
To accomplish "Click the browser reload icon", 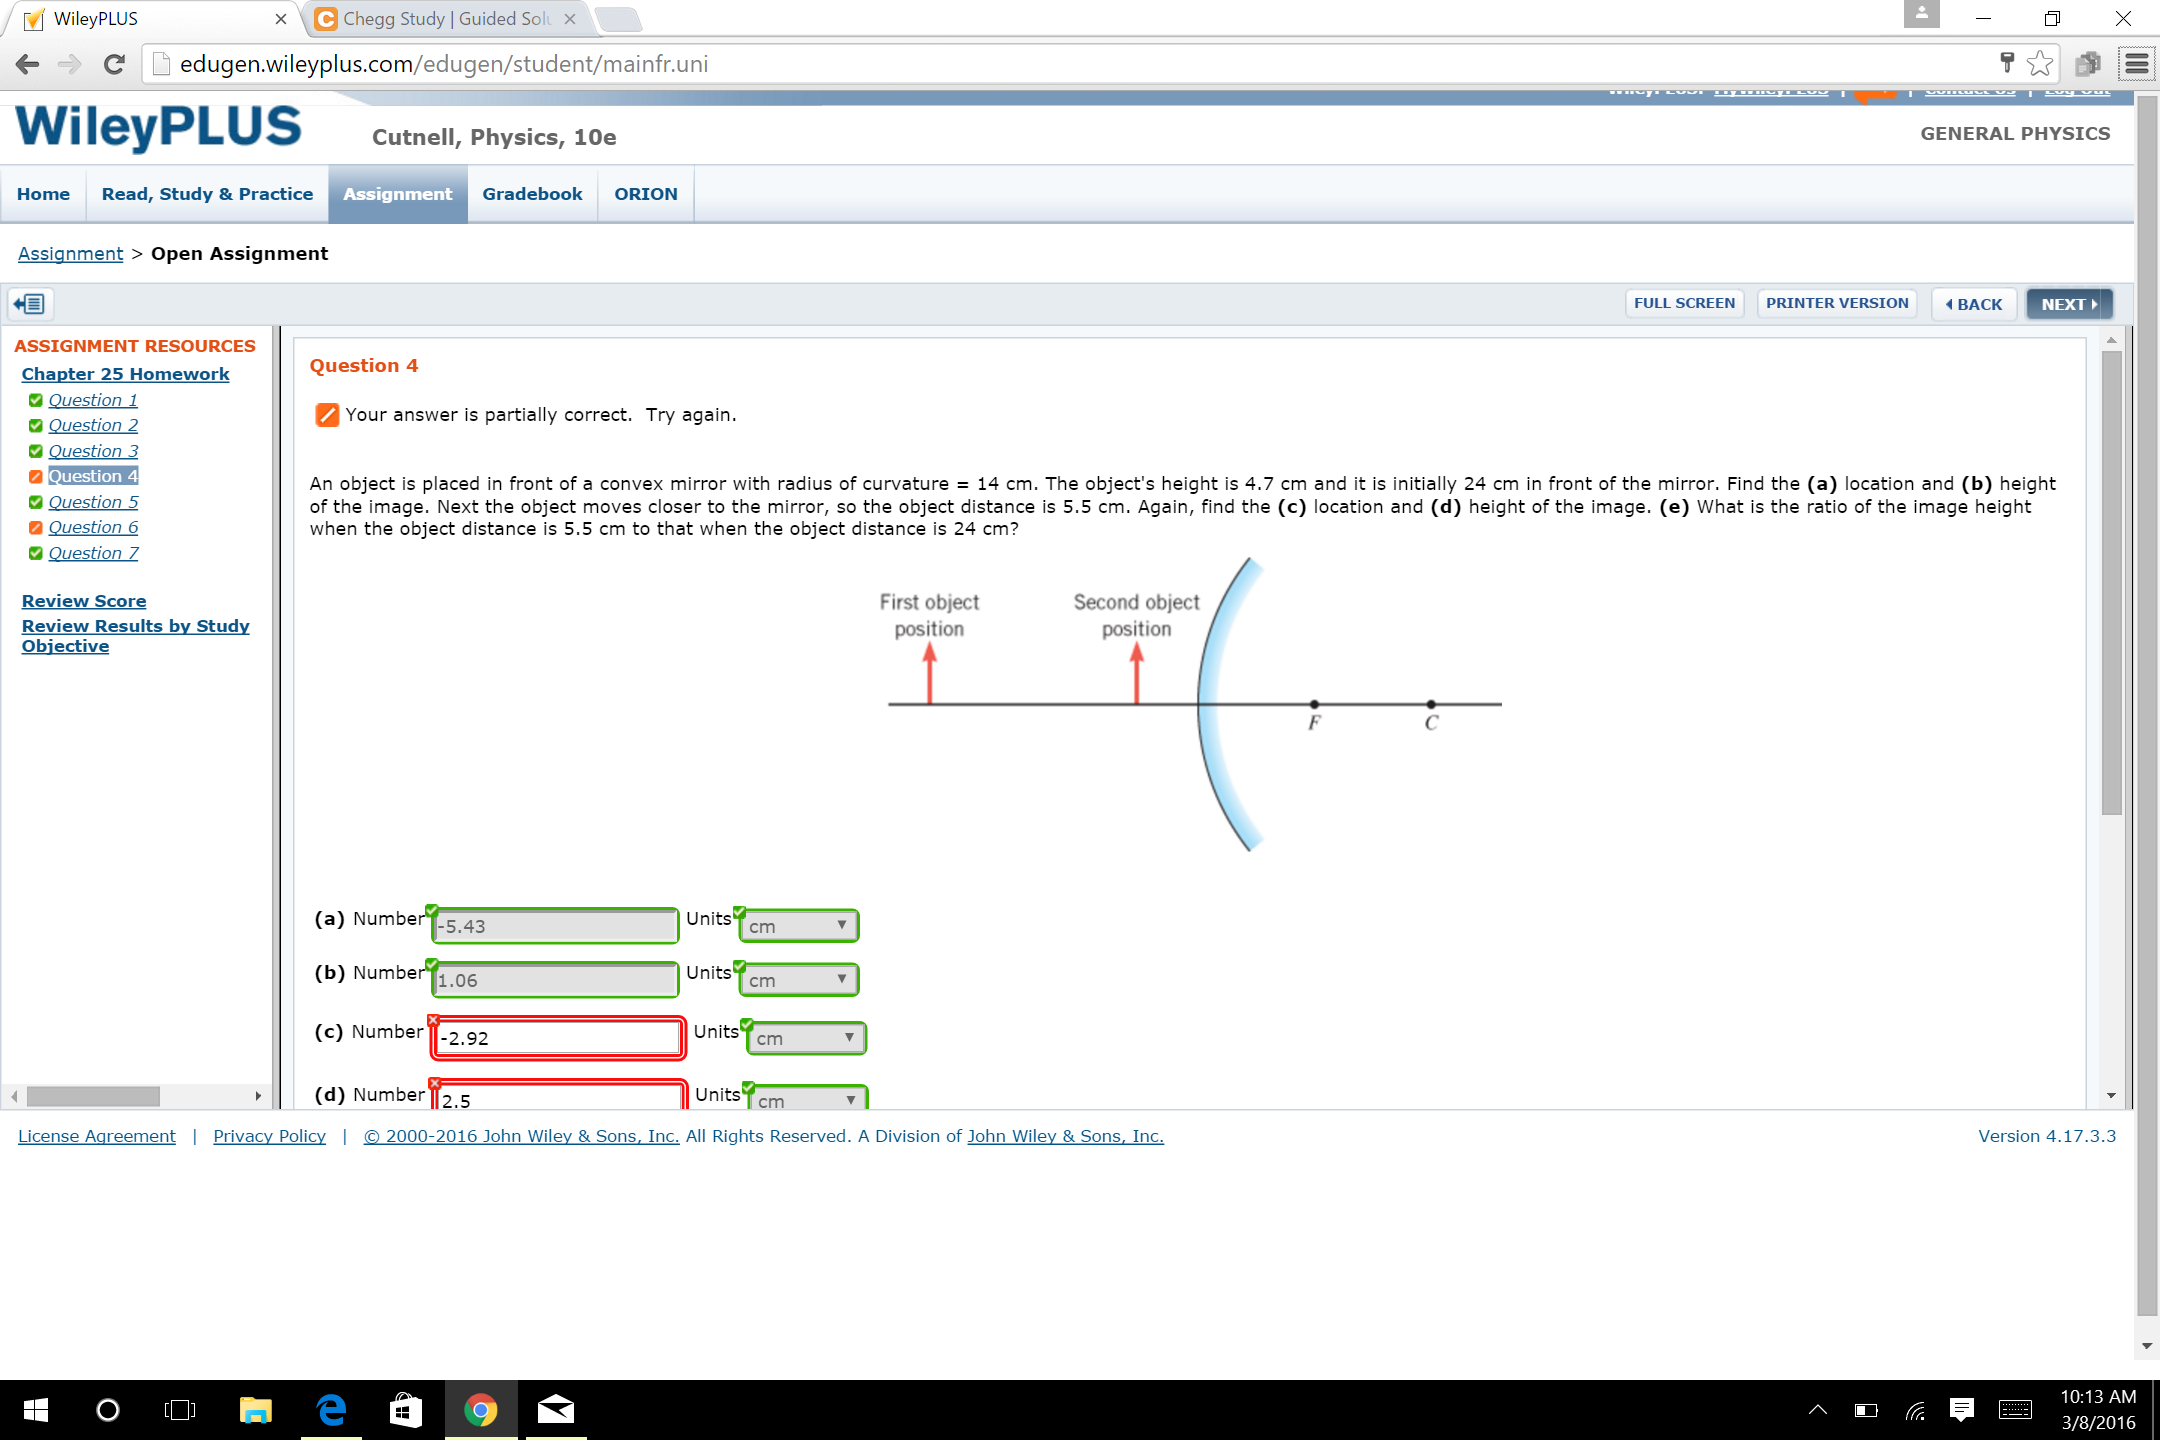I will [x=115, y=65].
